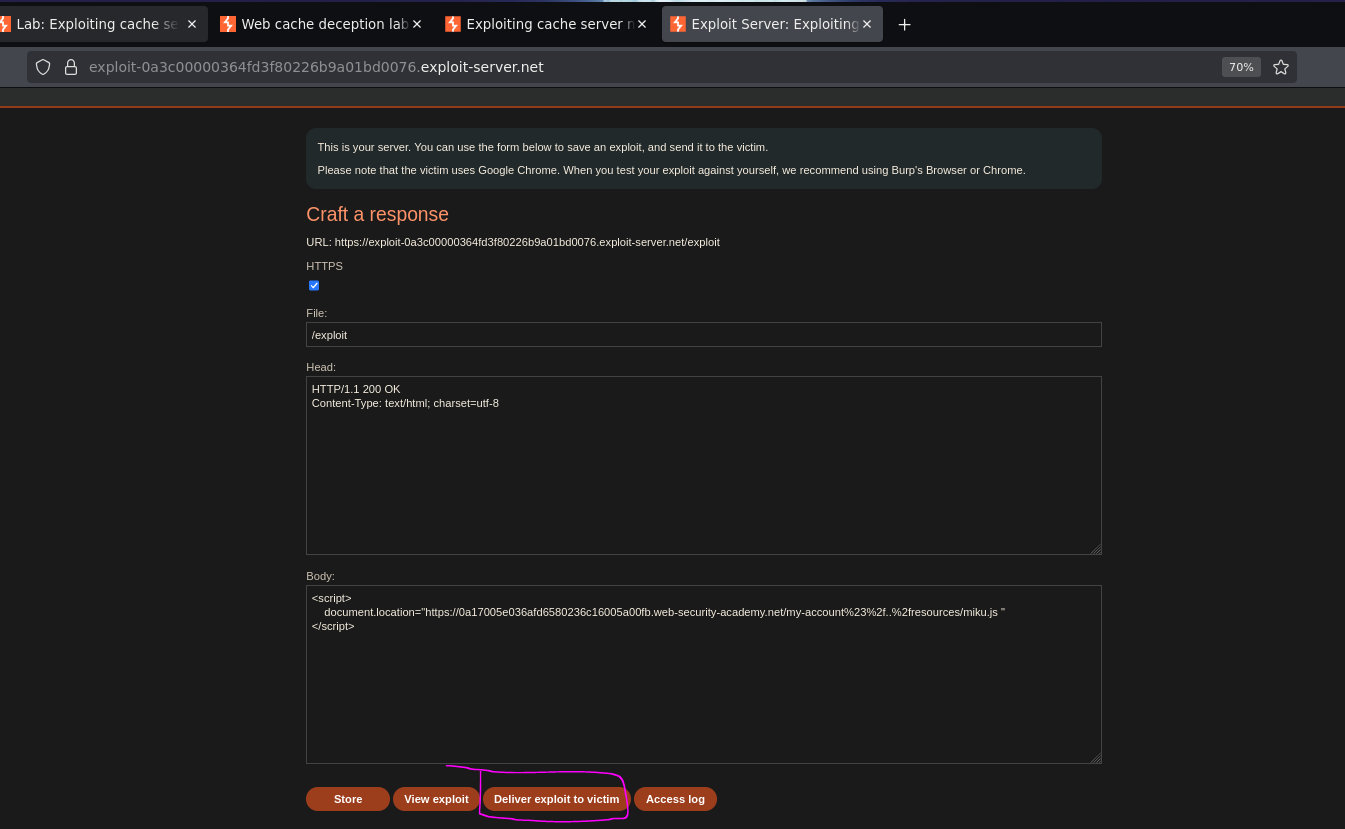Click the Store button
Screen dimensions: 1345x829
[x=348, y=799]
